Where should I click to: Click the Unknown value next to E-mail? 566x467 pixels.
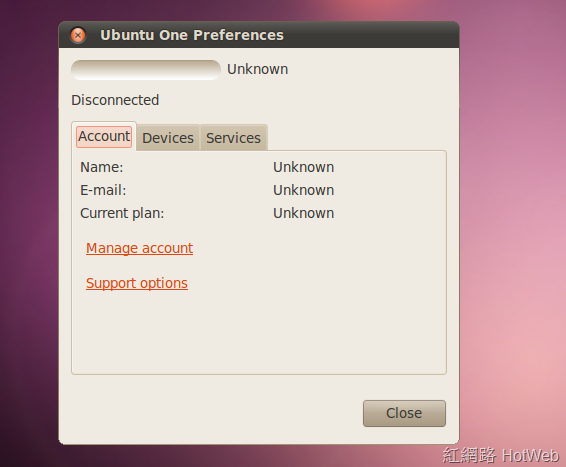click(x=304, y=190)
